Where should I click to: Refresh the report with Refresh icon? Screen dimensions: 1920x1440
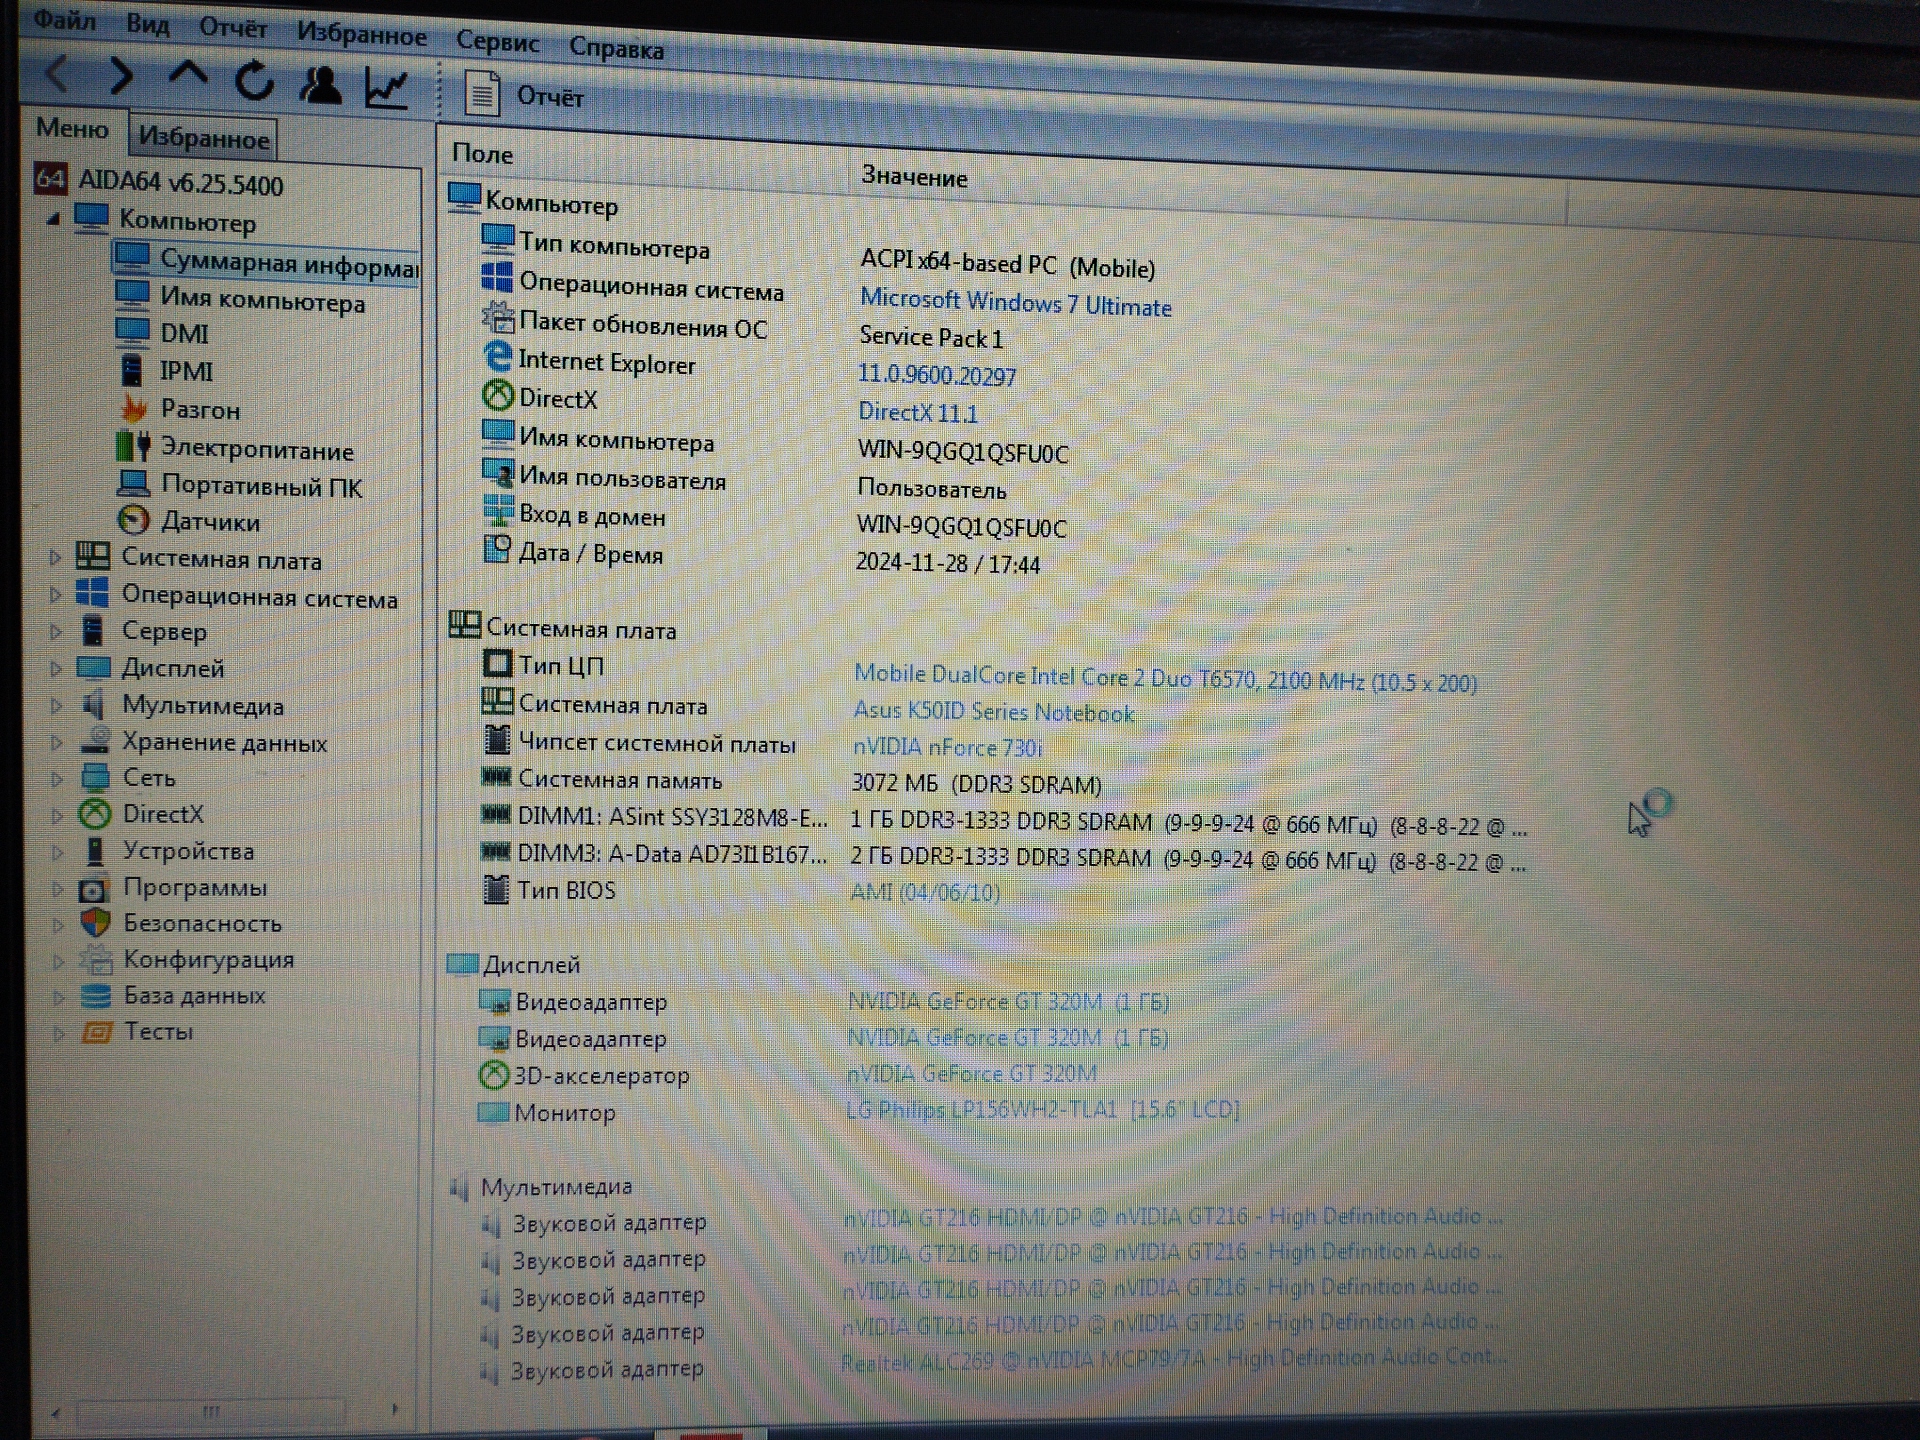coord(254,81)
